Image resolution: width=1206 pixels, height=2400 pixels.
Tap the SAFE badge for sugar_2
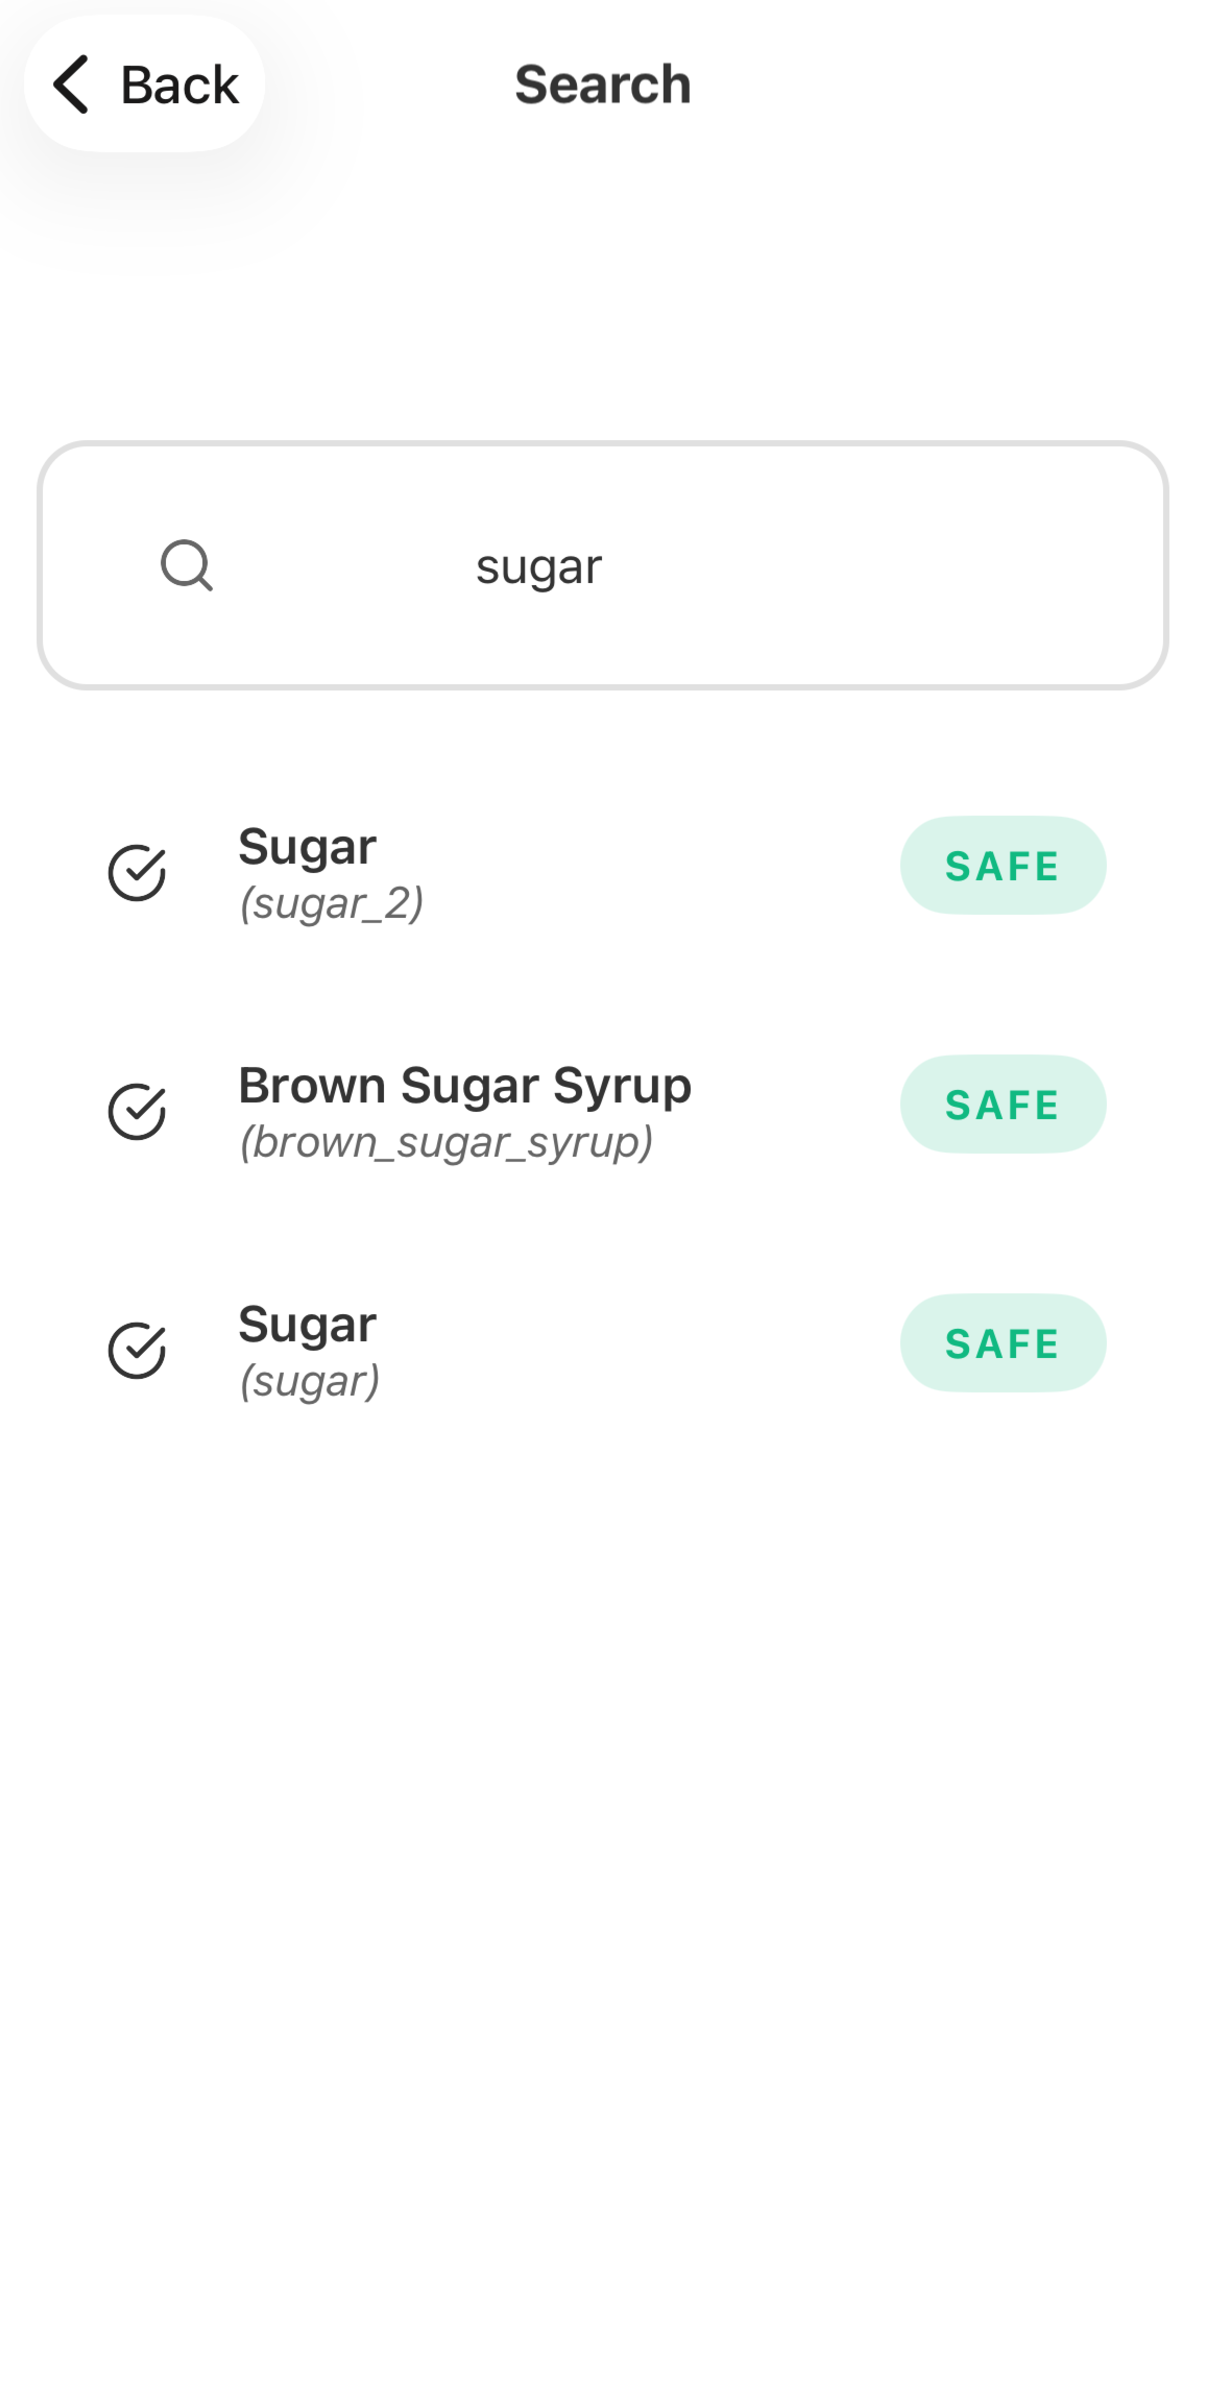click(x=1002, y=866)
